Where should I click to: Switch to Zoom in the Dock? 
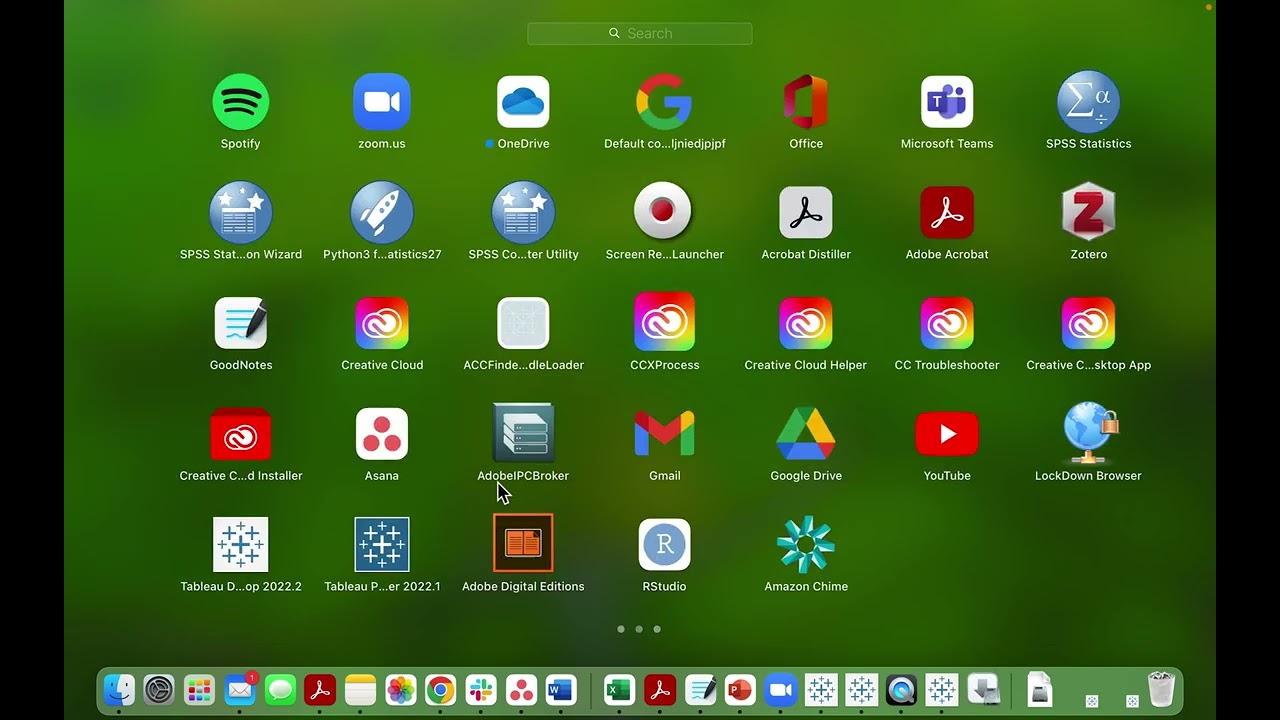tap(780, 690)
